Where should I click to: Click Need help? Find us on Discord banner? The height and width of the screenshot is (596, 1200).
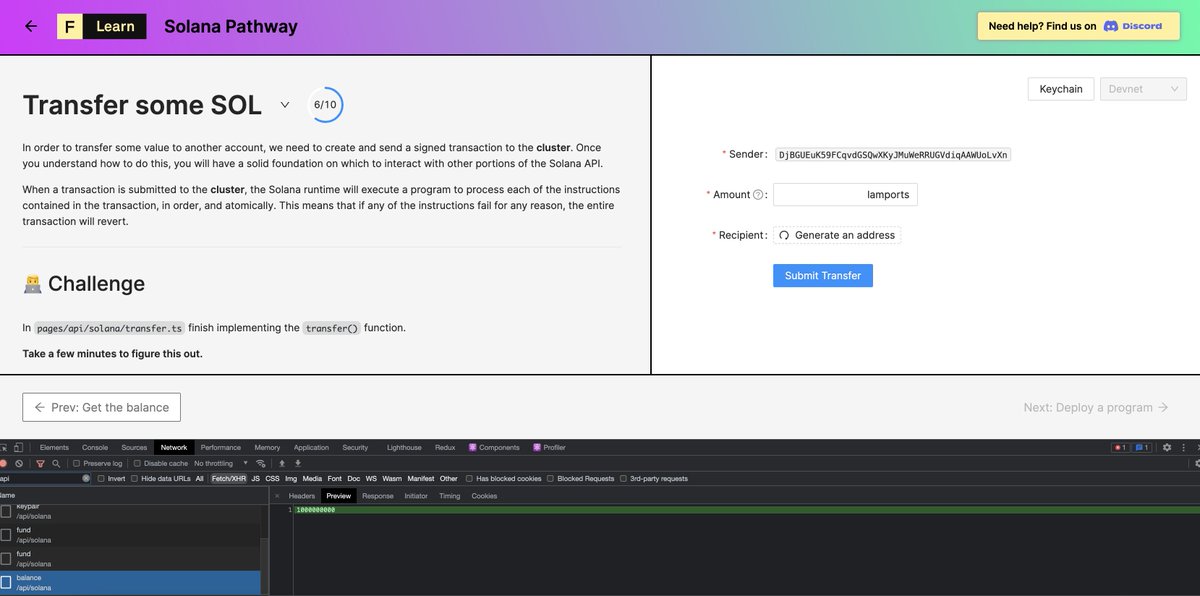[1079, 26]
